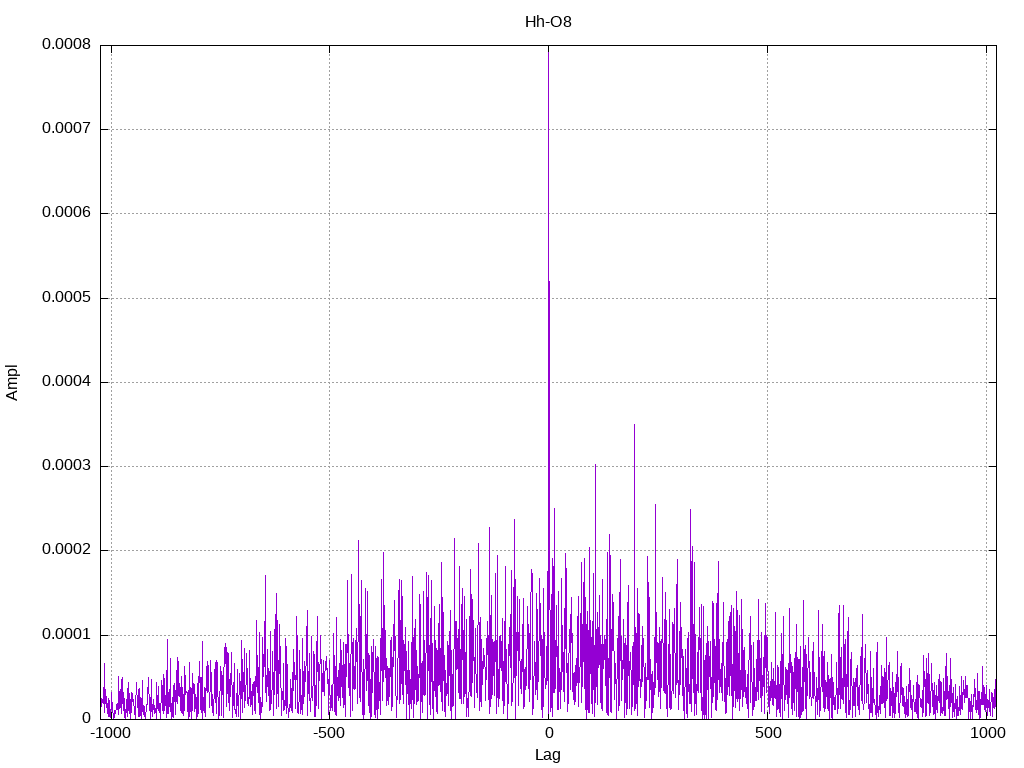Viewport: 1024px width, 768px height.
Task: Select the 0.0007 y-axis tick label
Action: point(66,129)
